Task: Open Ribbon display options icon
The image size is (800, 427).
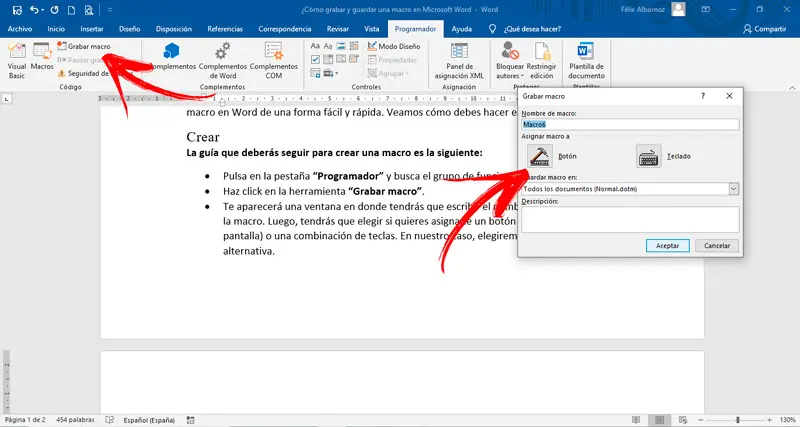Action: pos(706,9)
